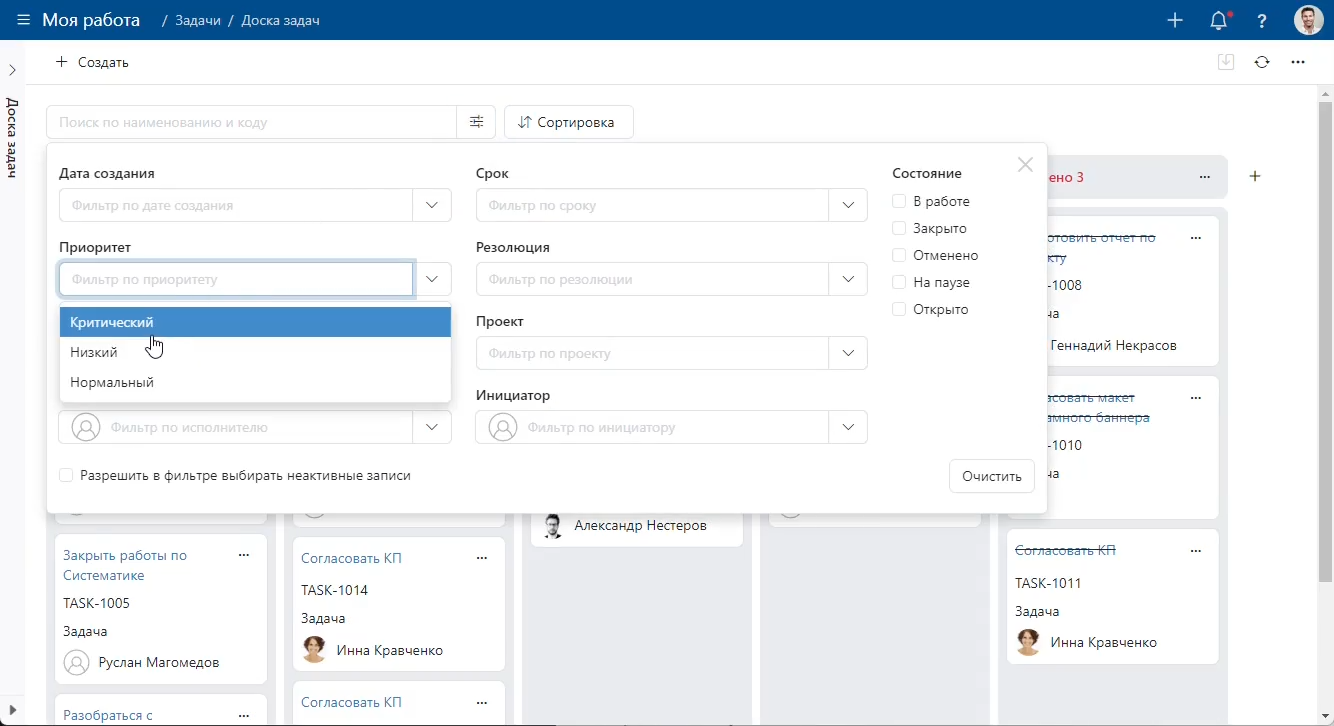
Task: Open three-dot menu on TASK-1014 card
Action: (x=482, y=558)
